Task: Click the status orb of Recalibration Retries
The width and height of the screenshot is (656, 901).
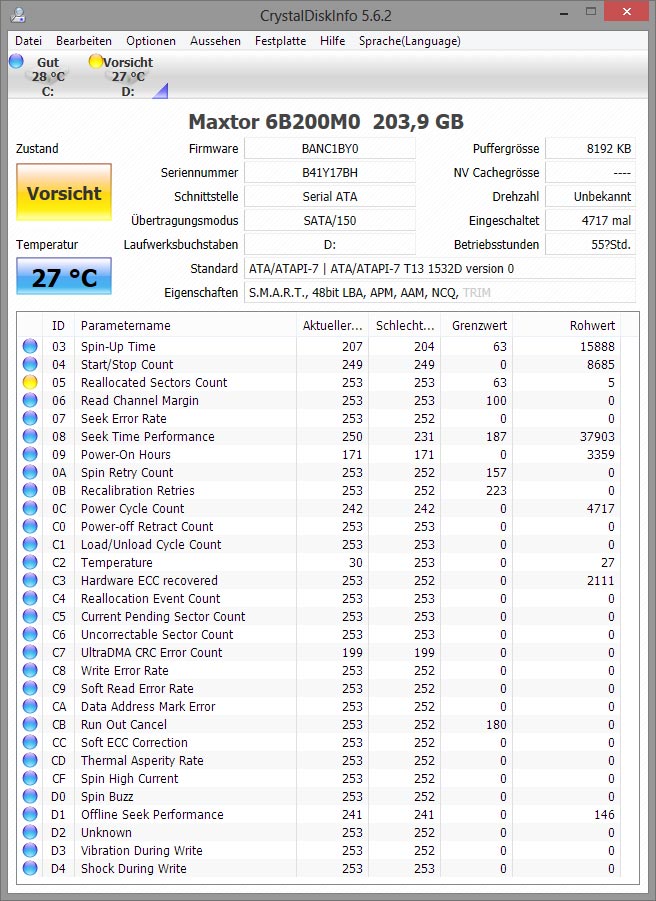Action: [x=30, y=490]
